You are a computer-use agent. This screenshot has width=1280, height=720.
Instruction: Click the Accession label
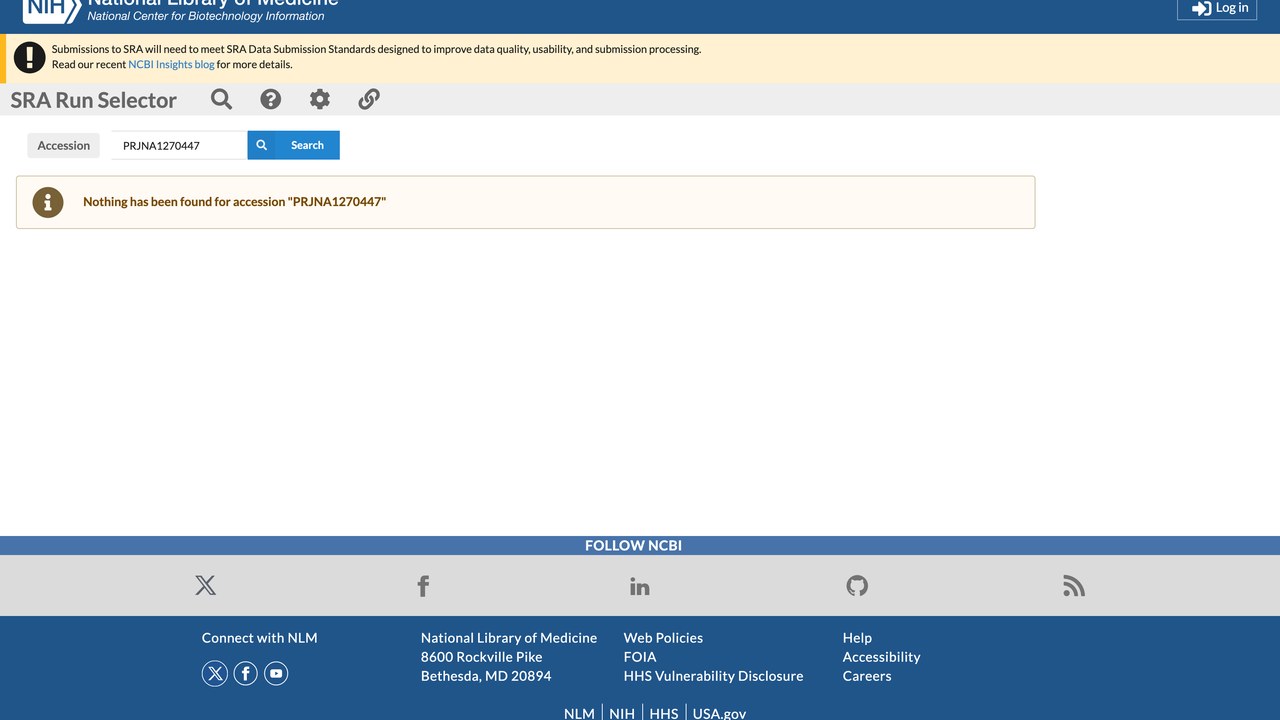(x=64, y=146)
